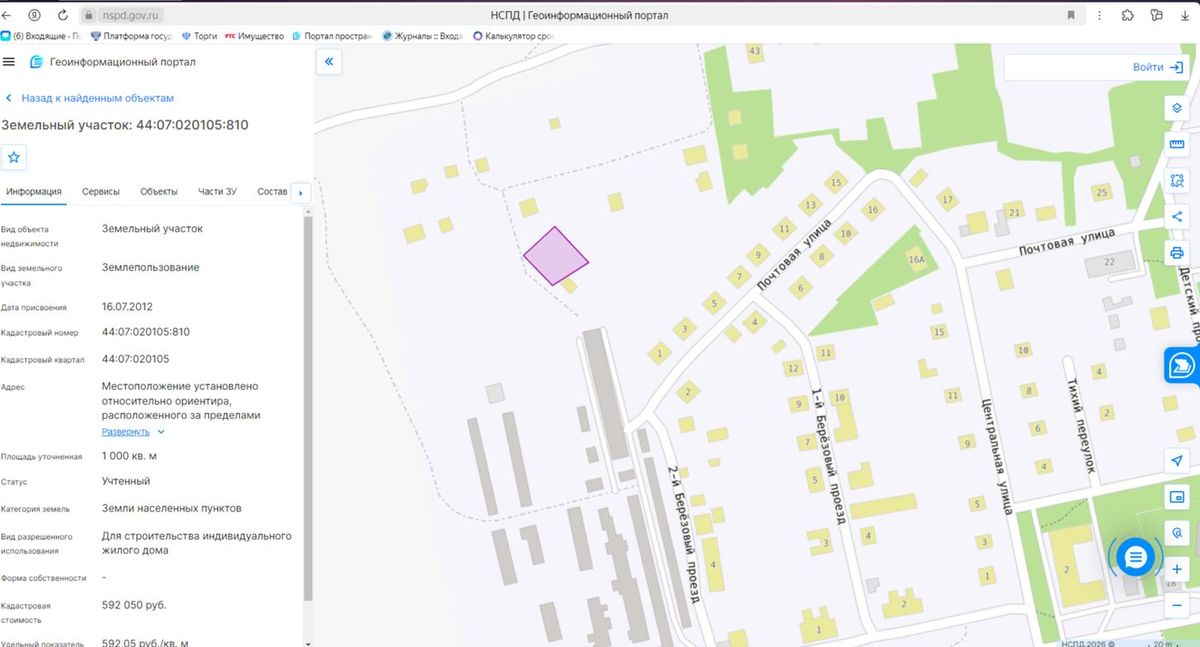Go back via Назад к найденным объектам
The image size is (1200, 647).
[x=90, y=98]
